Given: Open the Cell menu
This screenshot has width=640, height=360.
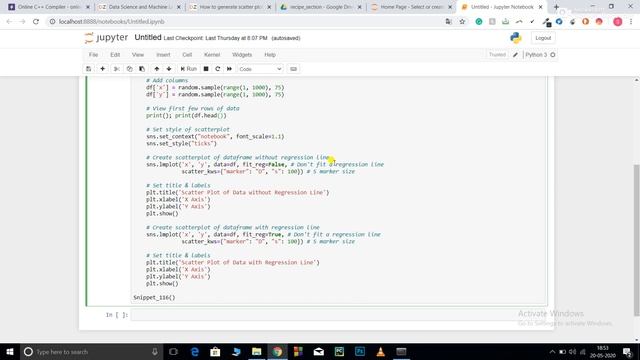Looking at the screenshot, I should tap(187, 55).
